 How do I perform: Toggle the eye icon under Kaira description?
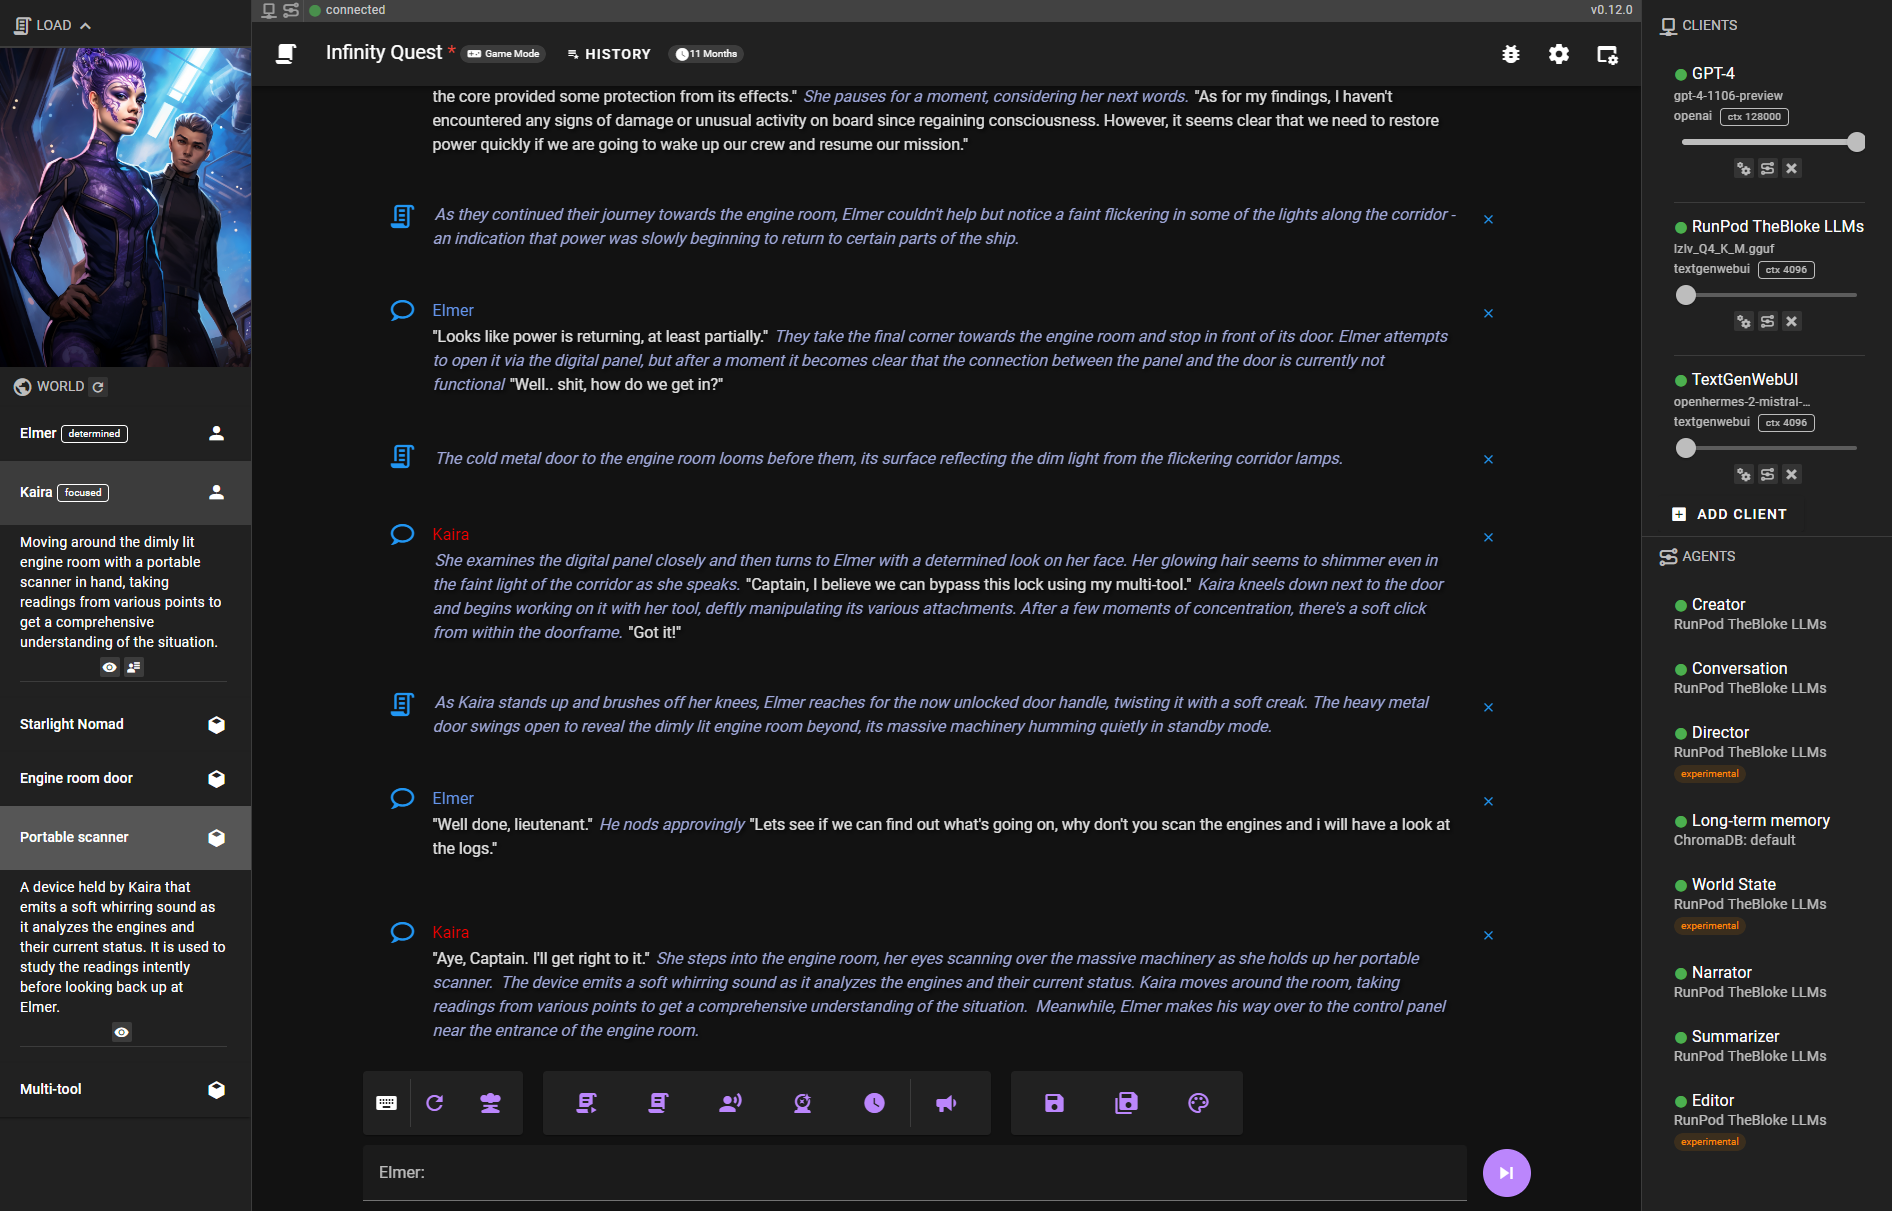coord(110,667)
